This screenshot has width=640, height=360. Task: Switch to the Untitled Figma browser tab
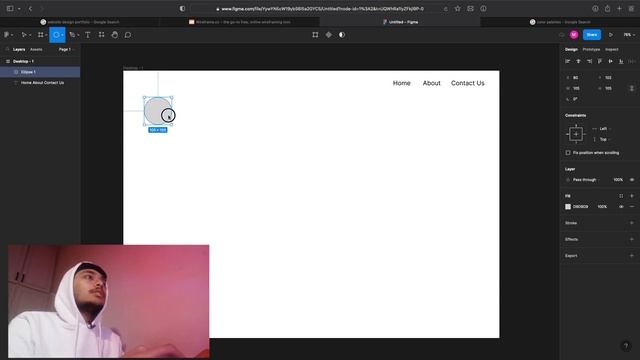pos(400,22)
